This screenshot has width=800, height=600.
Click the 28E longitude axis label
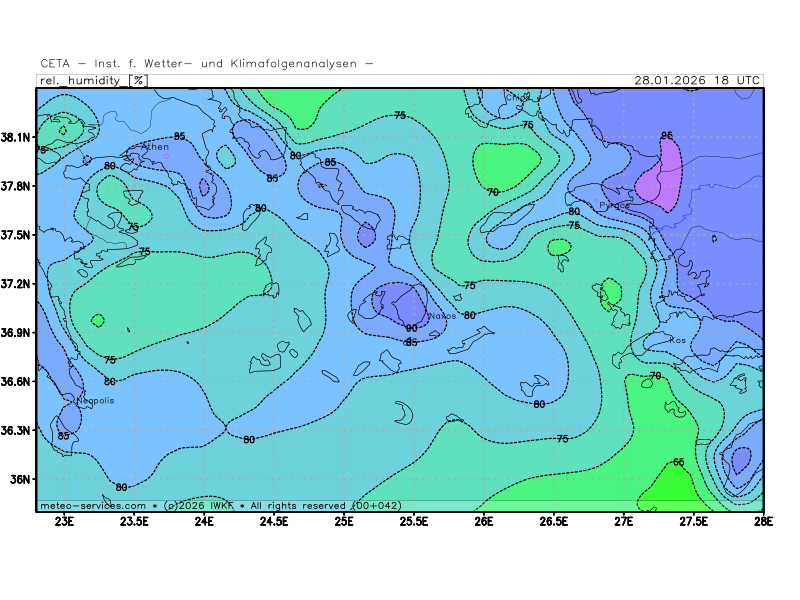[763, 520]
